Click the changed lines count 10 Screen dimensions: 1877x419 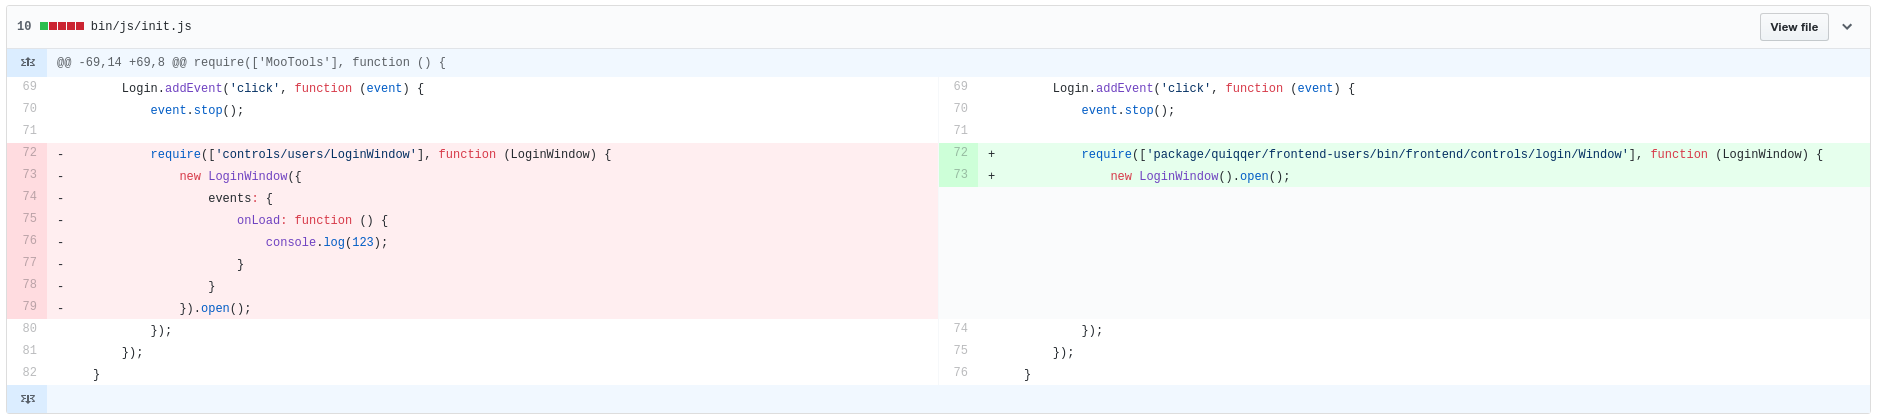24,26
